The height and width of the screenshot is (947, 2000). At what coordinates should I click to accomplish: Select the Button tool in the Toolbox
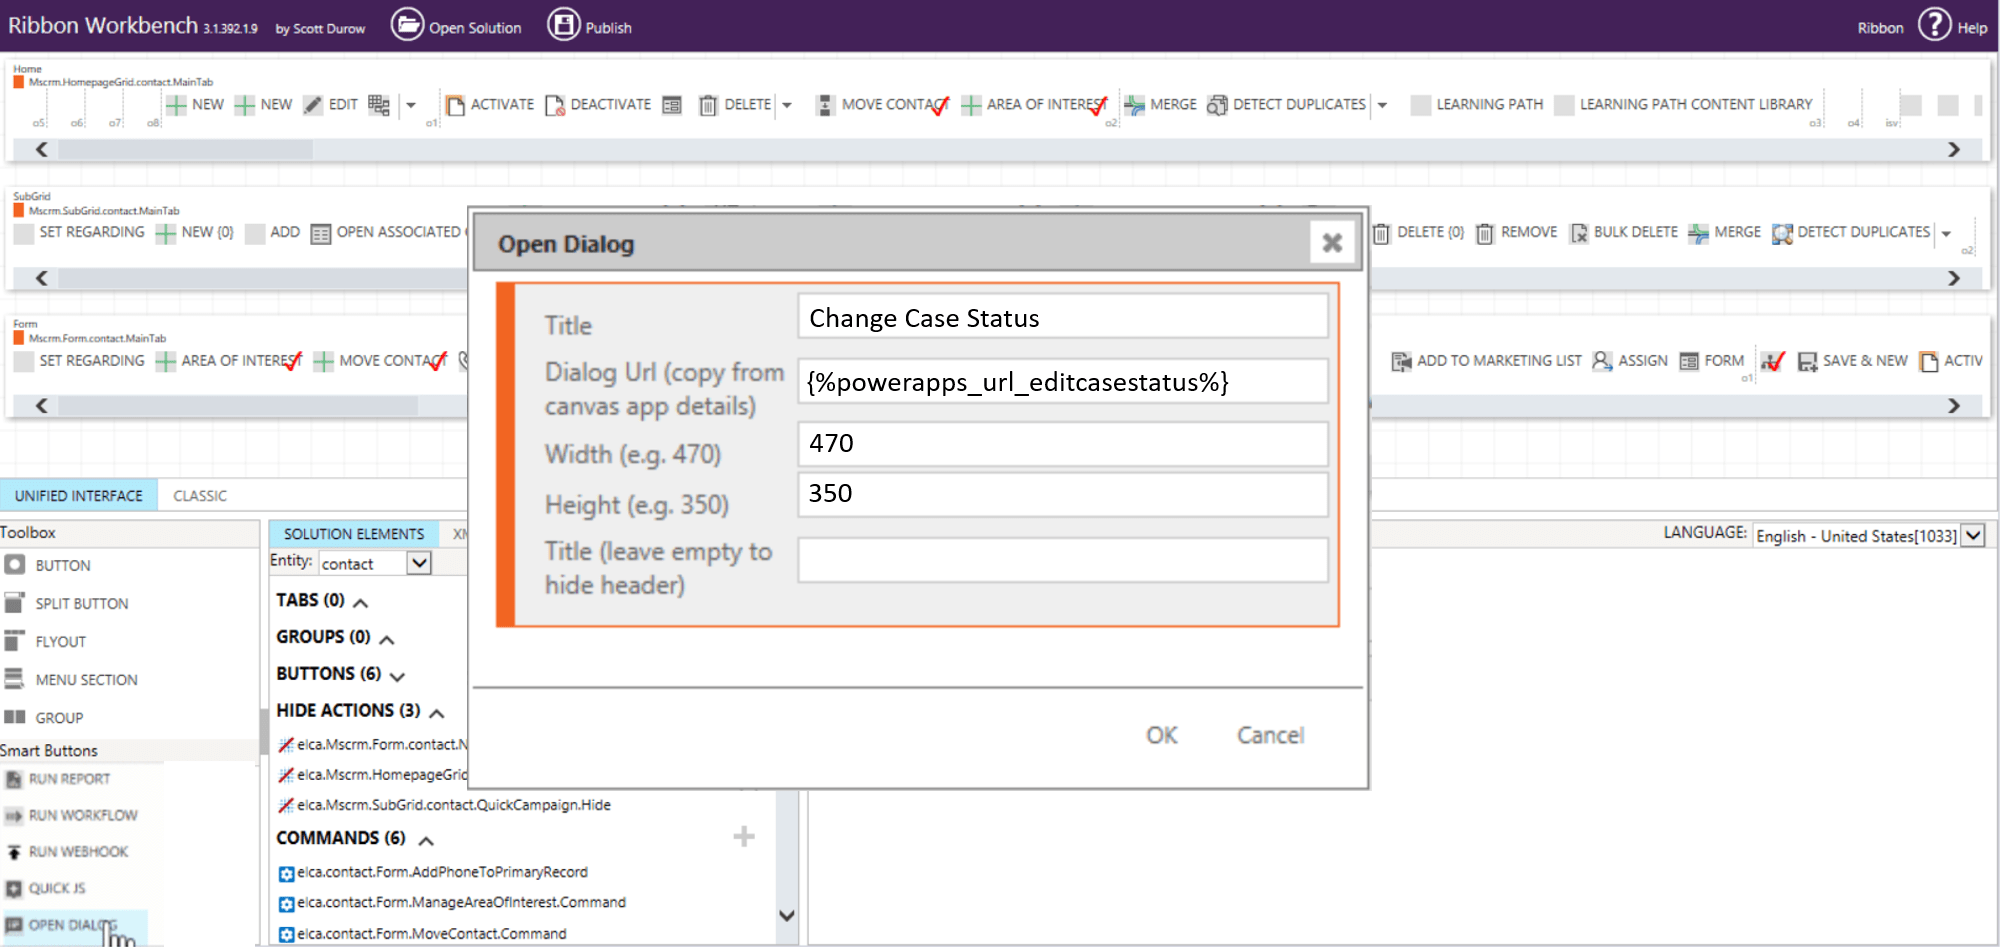tap(62, 565)
